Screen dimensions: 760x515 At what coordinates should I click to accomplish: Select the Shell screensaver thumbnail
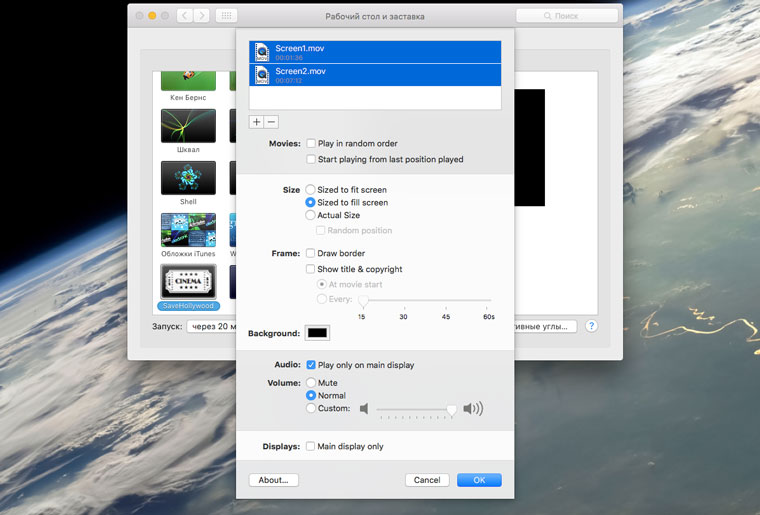(188, 178)
